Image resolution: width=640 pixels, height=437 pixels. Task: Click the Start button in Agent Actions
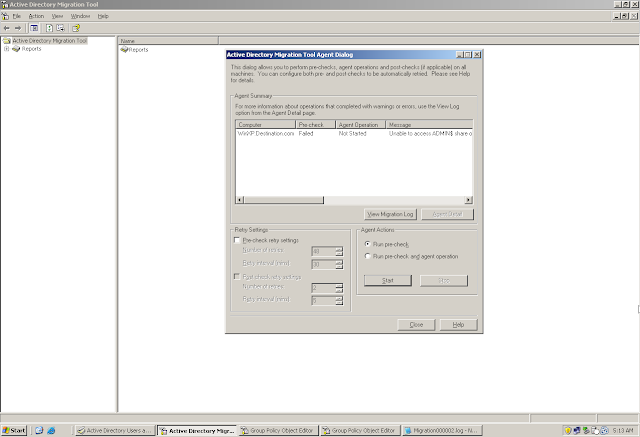388,280
